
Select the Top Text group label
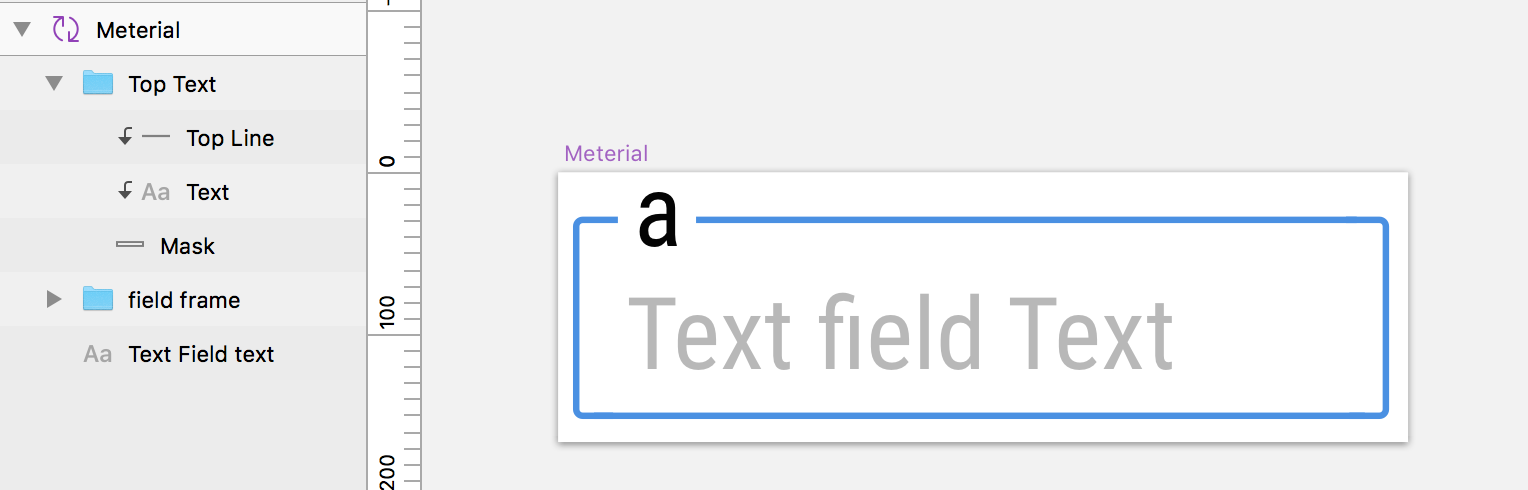click(x=172, y=85)
